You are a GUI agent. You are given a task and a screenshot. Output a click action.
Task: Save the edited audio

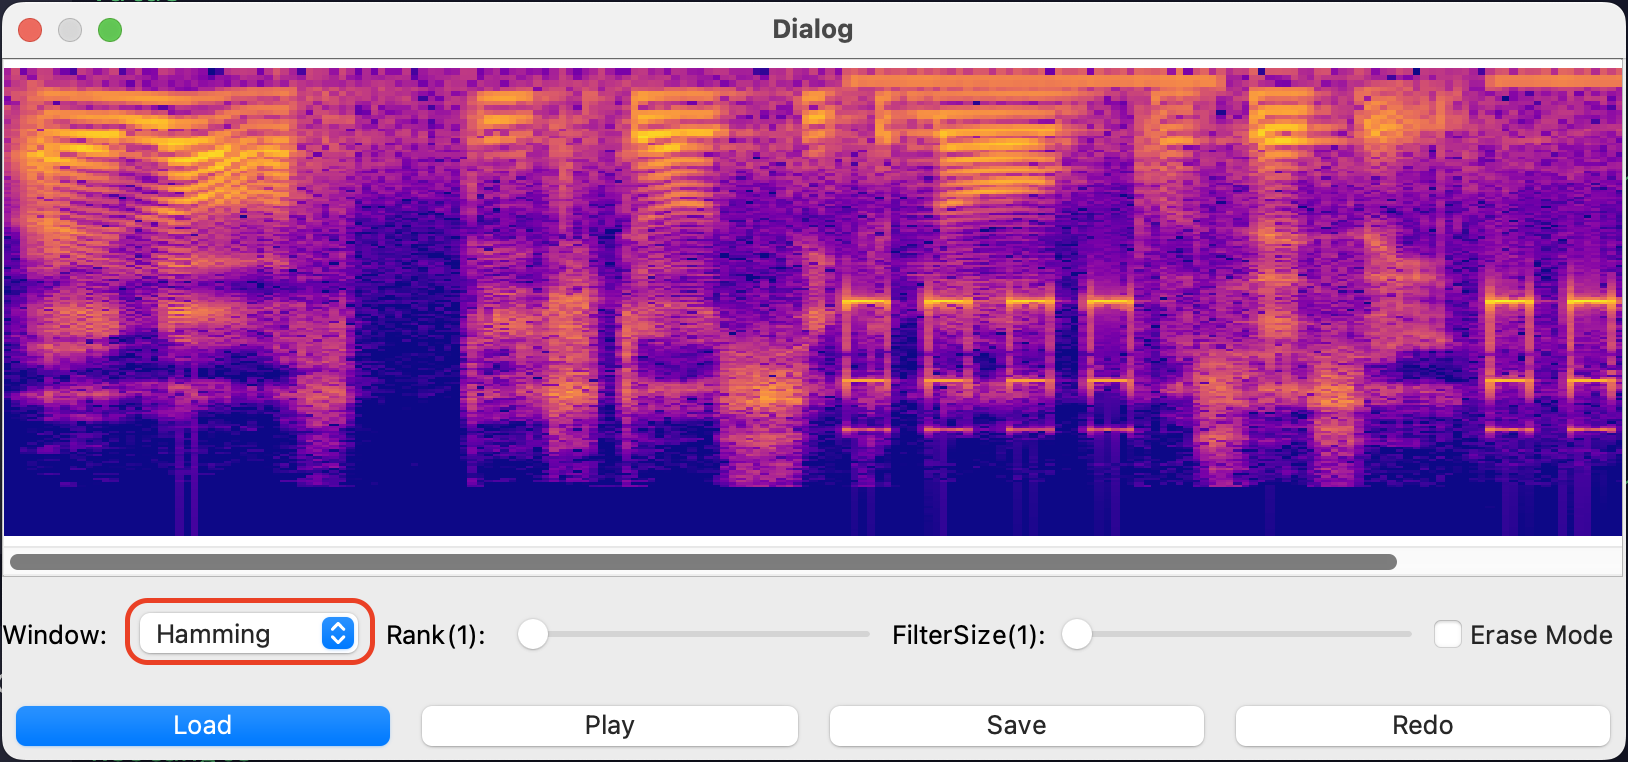tap(1016, 725)
